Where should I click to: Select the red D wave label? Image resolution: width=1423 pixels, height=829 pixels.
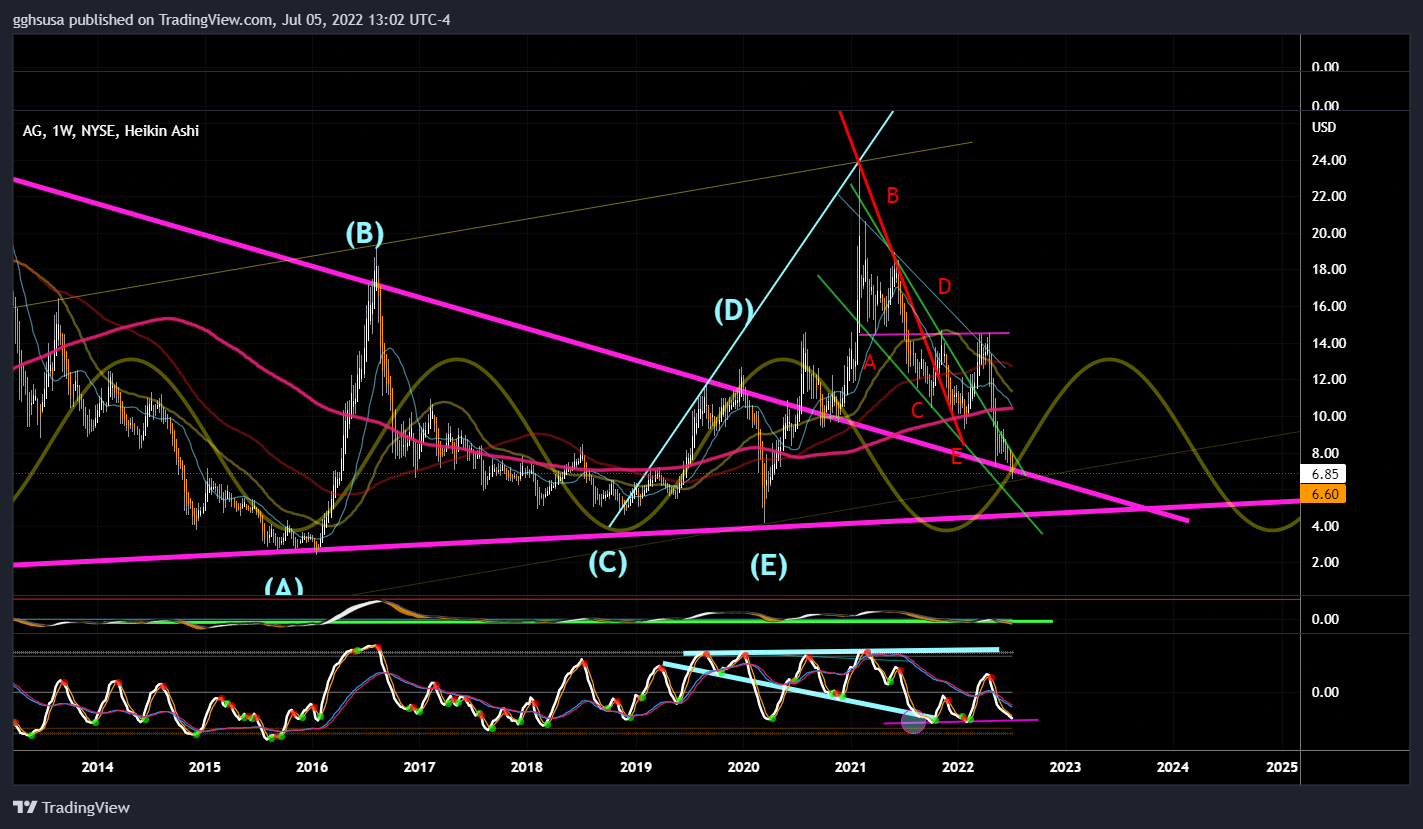(944, 287)
